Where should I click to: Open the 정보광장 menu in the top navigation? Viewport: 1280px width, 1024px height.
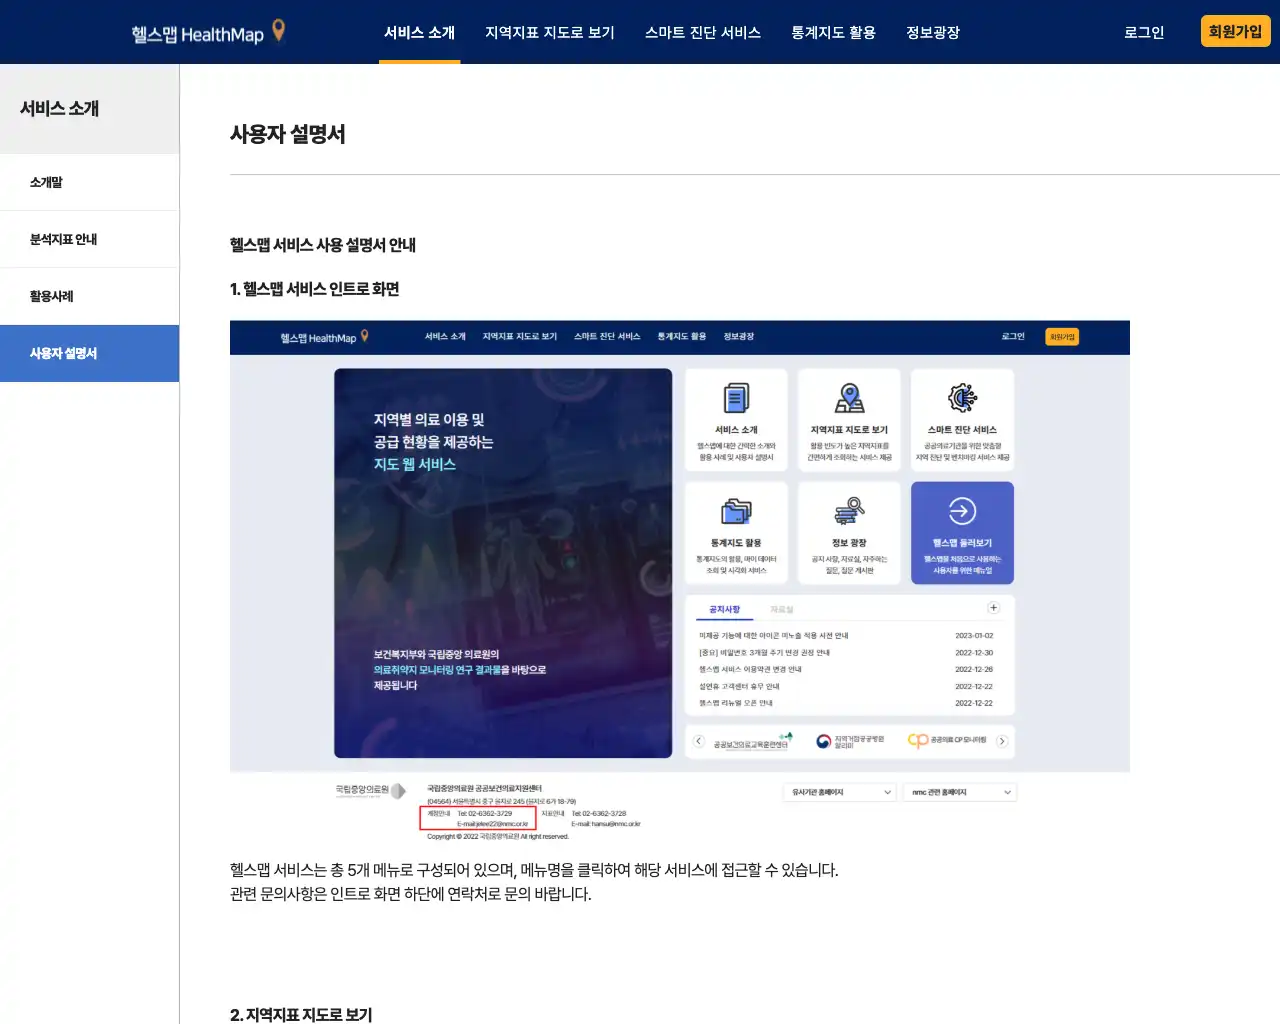pos(932,32)
